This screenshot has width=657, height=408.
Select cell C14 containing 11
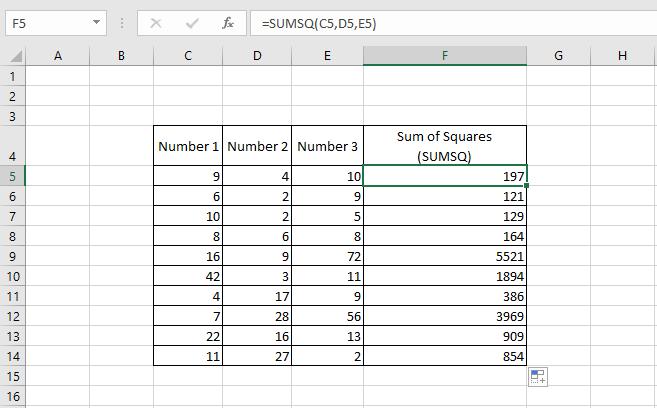[x=188, y=356]
